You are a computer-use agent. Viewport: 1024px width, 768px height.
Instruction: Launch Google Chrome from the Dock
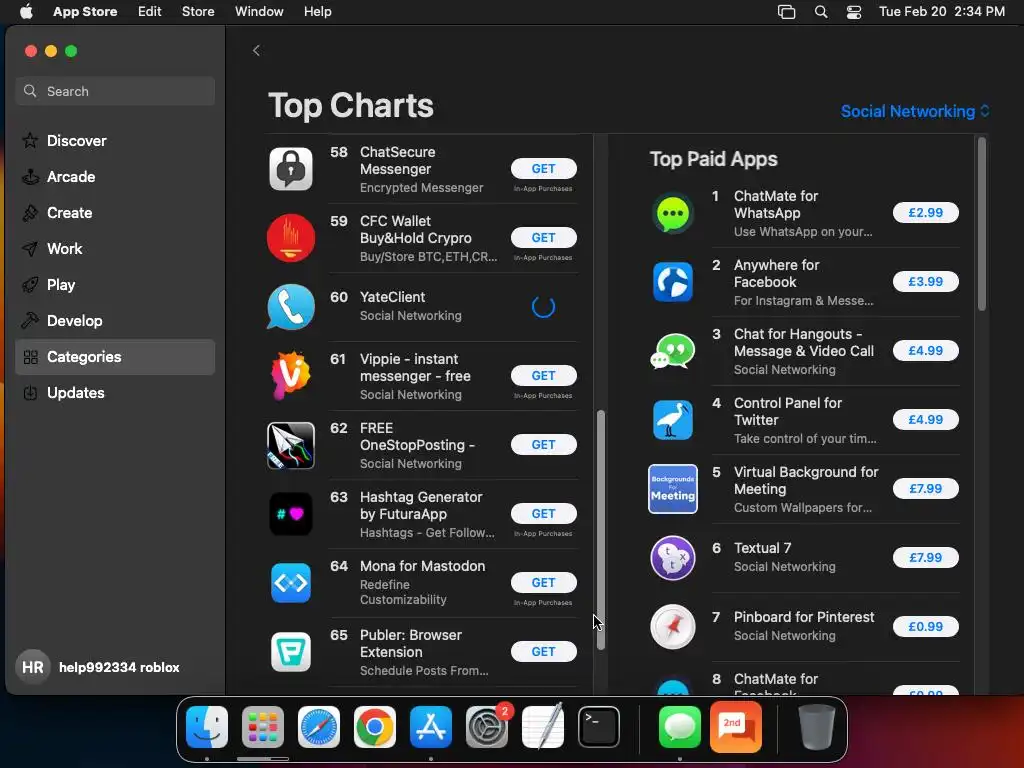coord(375,726)
